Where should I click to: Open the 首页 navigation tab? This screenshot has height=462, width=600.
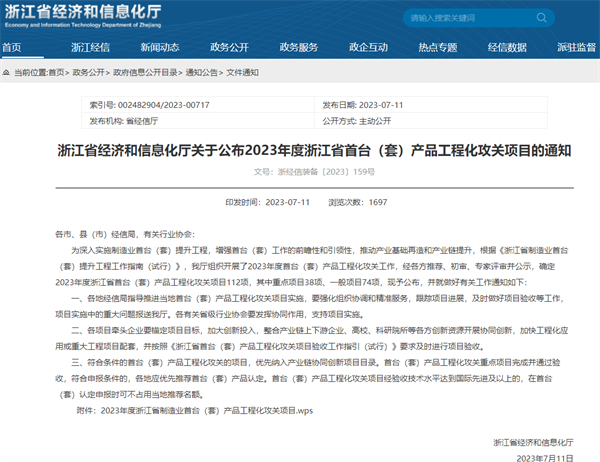pyautogui.click(x=14, y=47)
